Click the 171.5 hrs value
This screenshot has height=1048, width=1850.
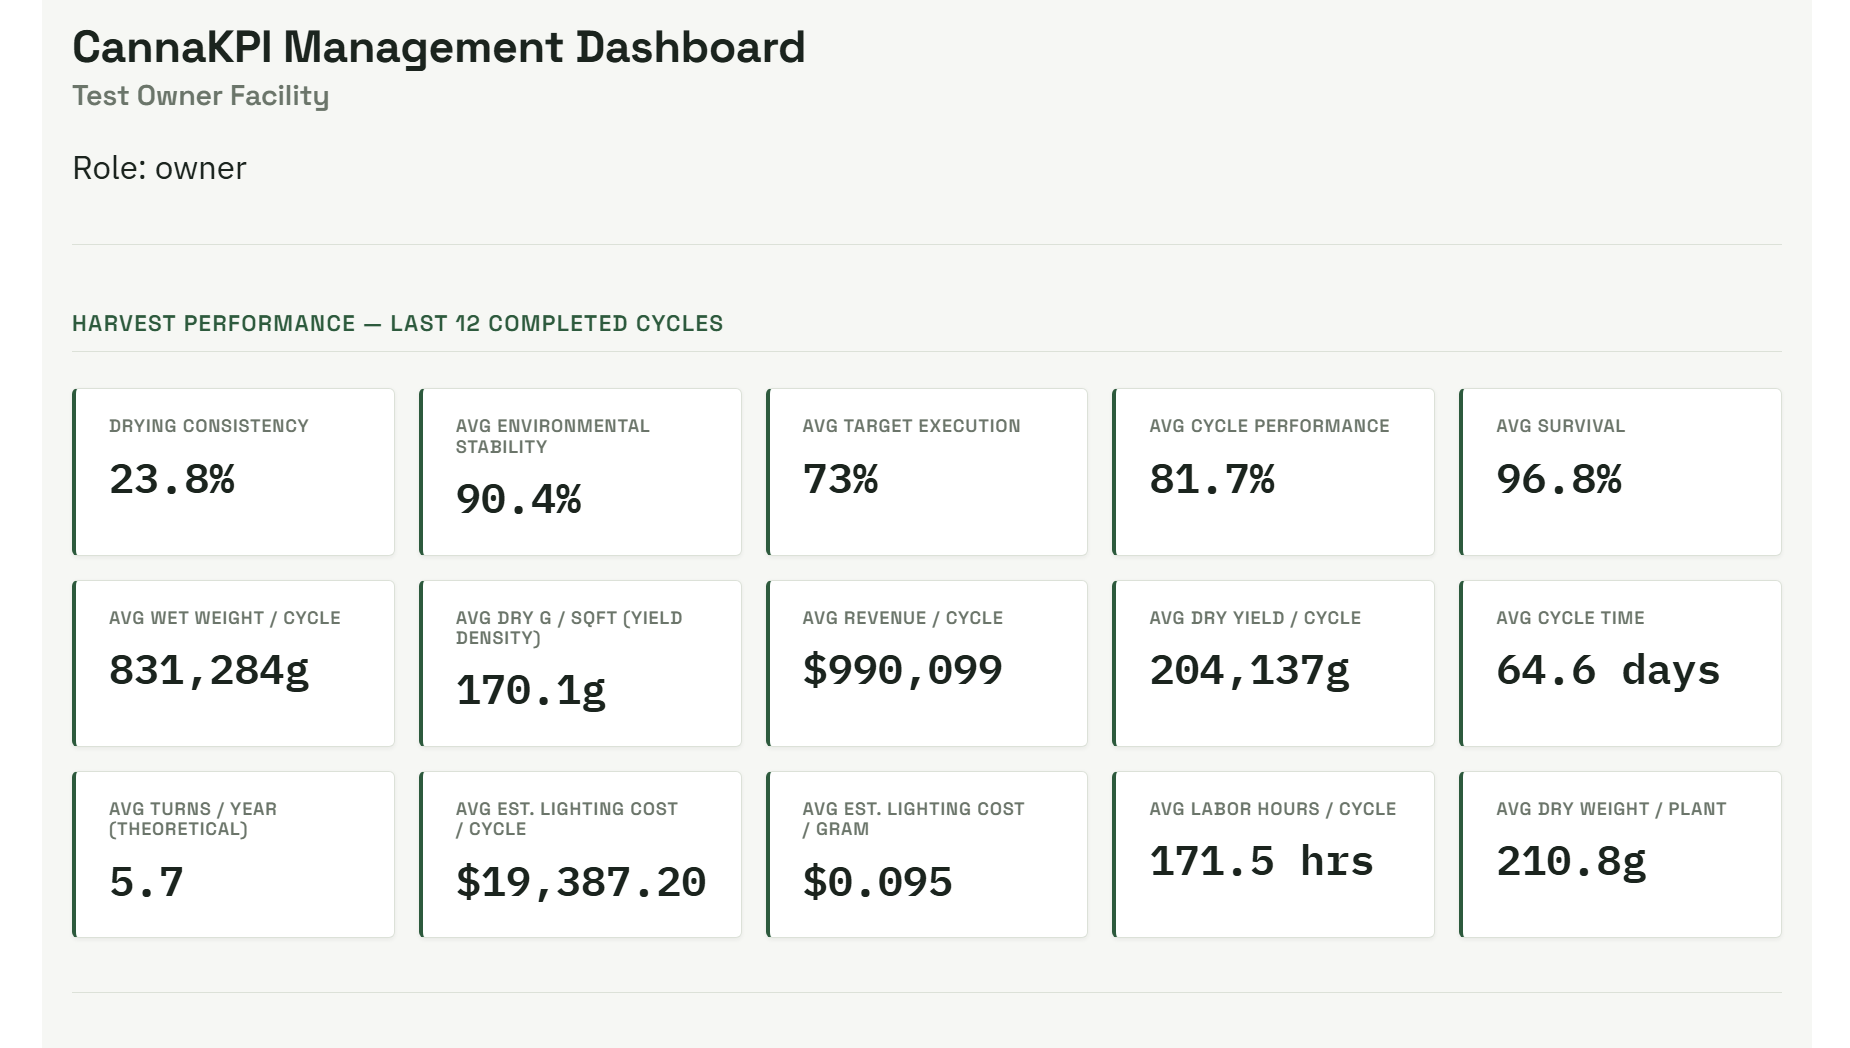(x=1262, y=862)
